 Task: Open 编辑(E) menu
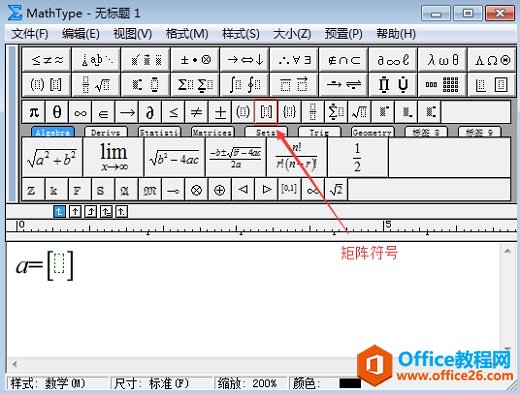point(81,34)
